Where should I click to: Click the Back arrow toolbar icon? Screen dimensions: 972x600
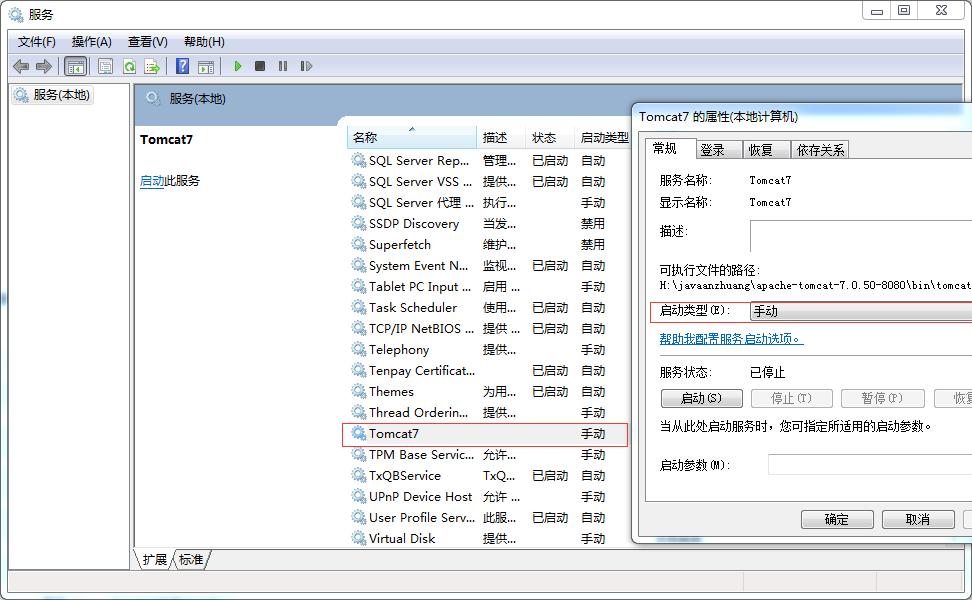click(21, 66)
